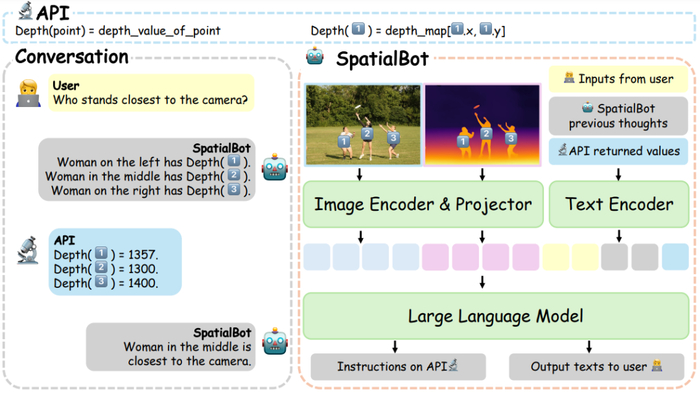Click the 1 icon in Woman on the left line
700x393 pixels.
[234, 161]
